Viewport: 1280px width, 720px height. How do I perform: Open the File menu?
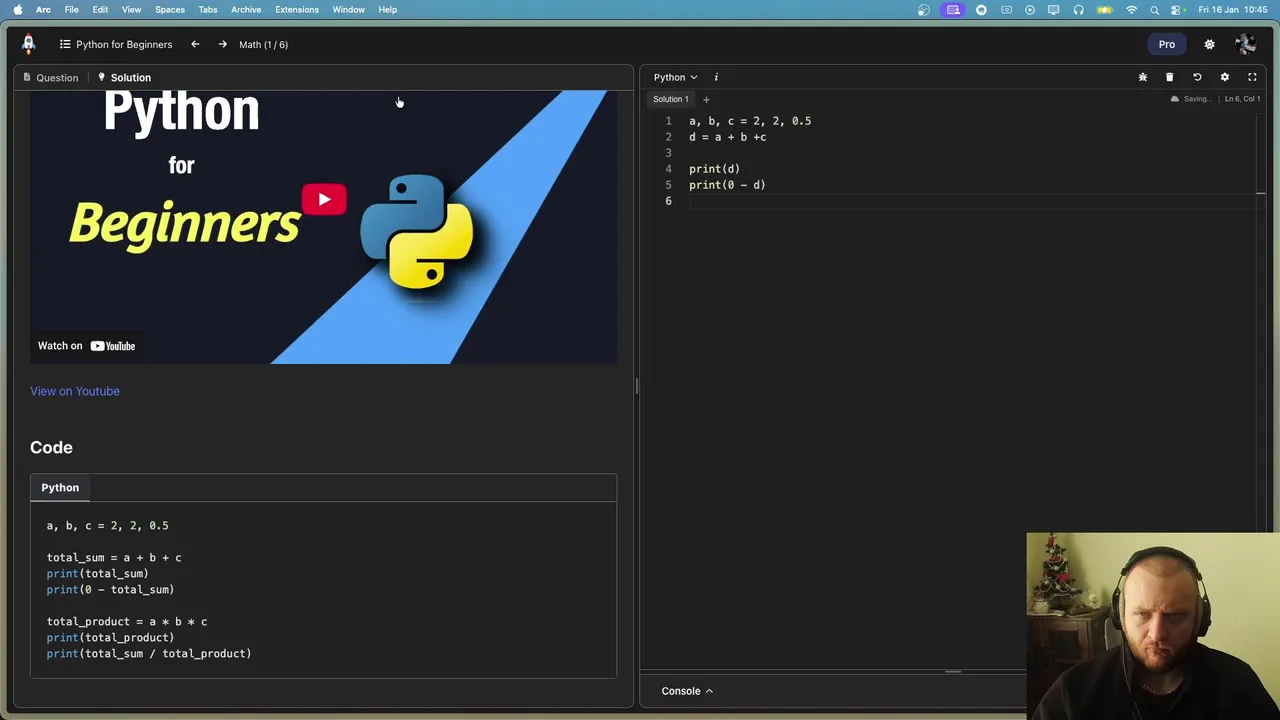coord(72,10)
